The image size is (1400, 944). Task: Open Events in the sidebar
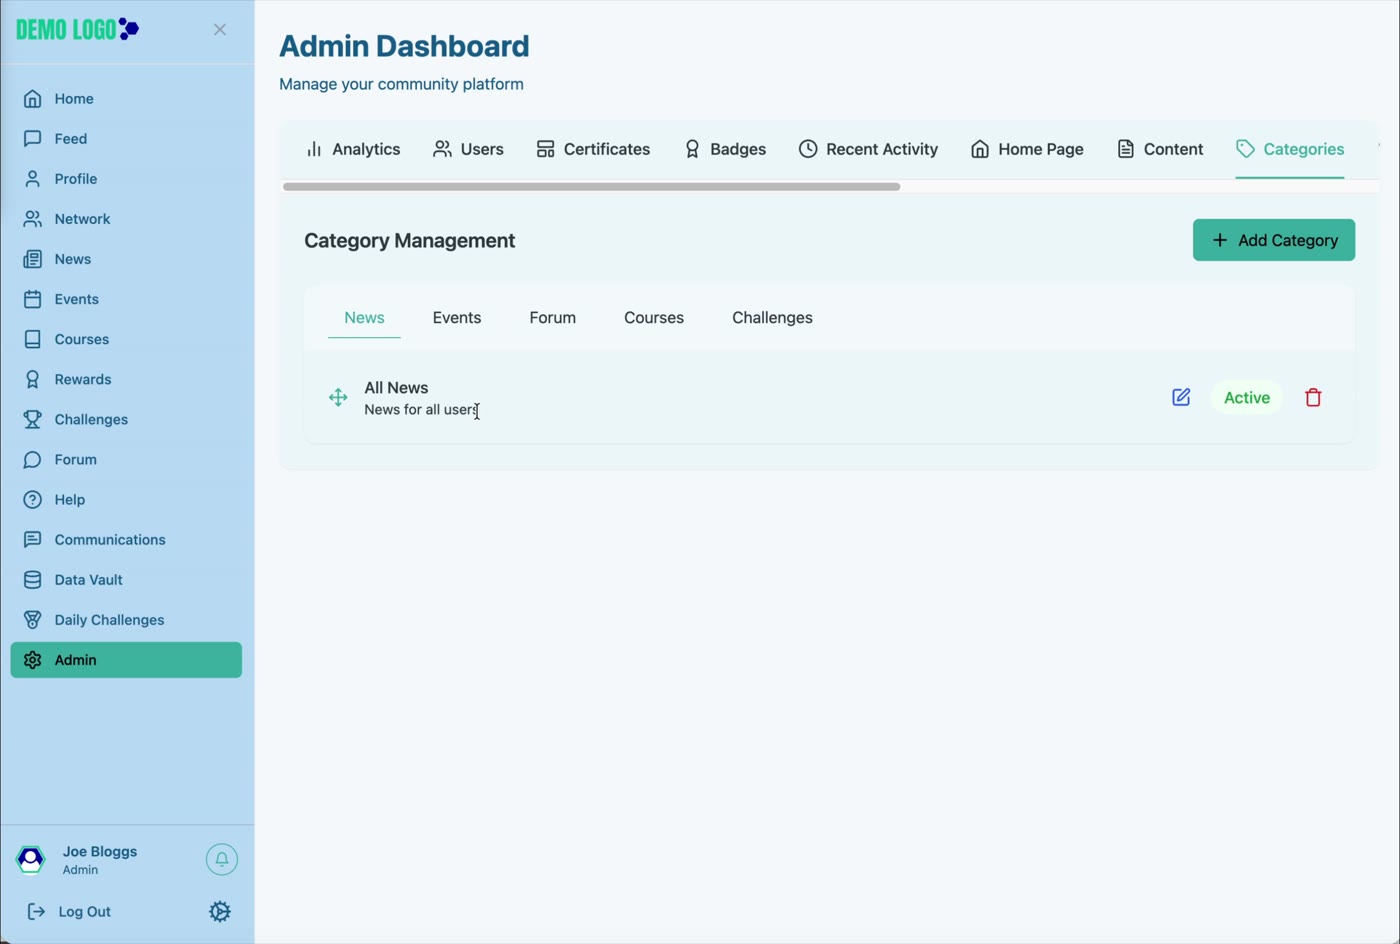coord(126,299)
